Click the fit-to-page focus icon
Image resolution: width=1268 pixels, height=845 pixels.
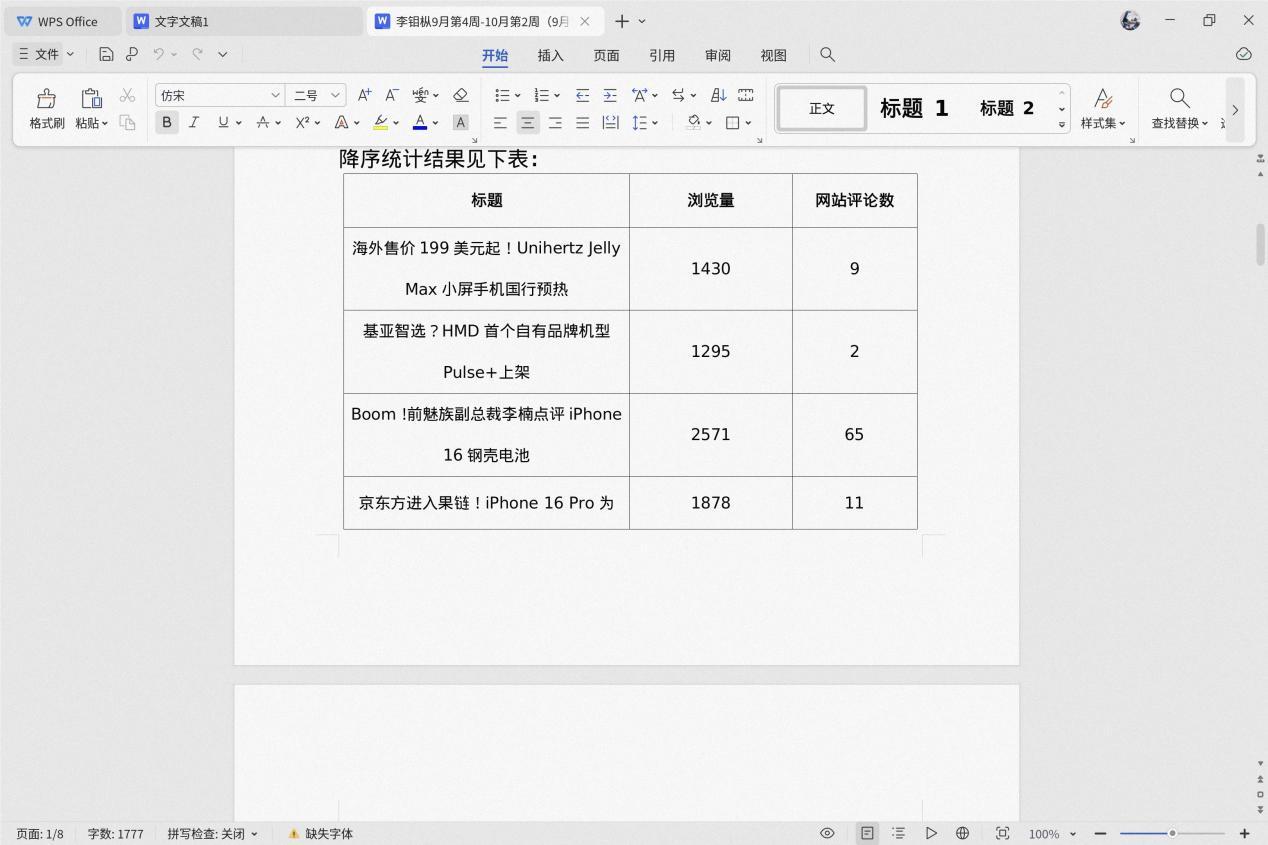click(x=1002, y=833)
